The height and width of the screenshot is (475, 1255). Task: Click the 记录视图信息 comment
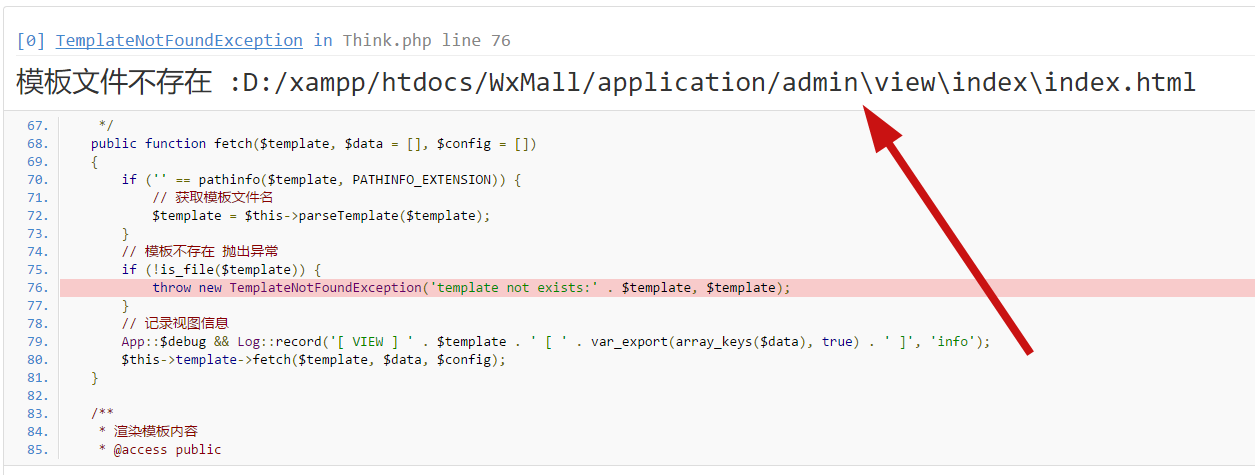pyautogui.click(x=175, y=324)
